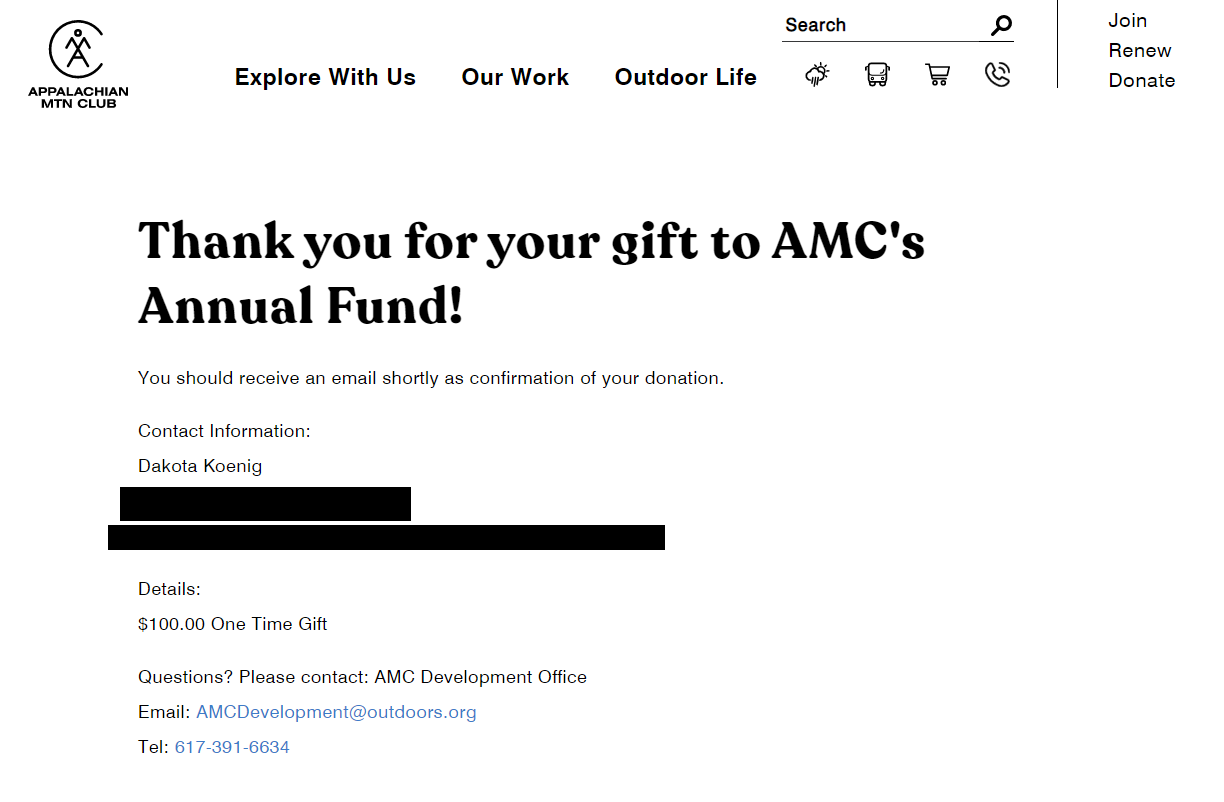Click into the Search field

pyautogui.click(x=884, y=26)
